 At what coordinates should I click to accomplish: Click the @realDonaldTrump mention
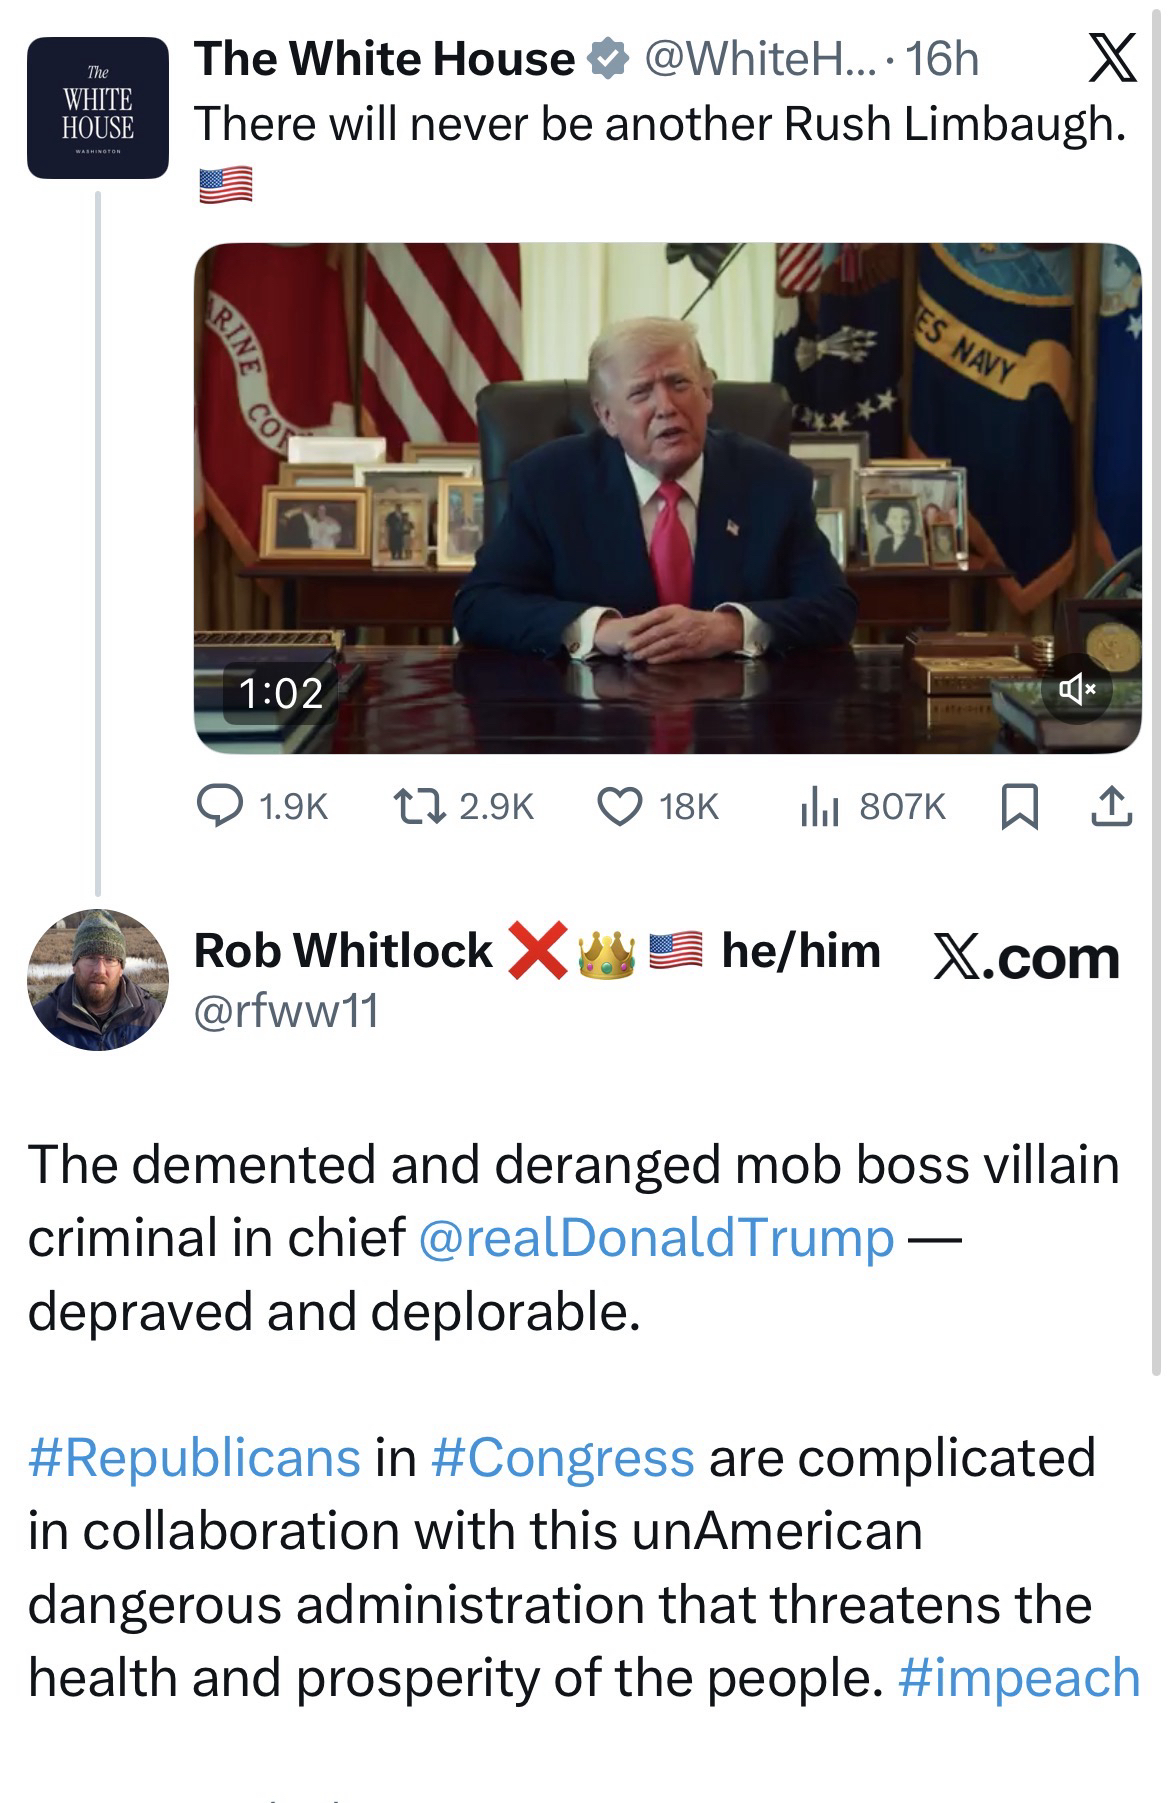pos(656,1237)
